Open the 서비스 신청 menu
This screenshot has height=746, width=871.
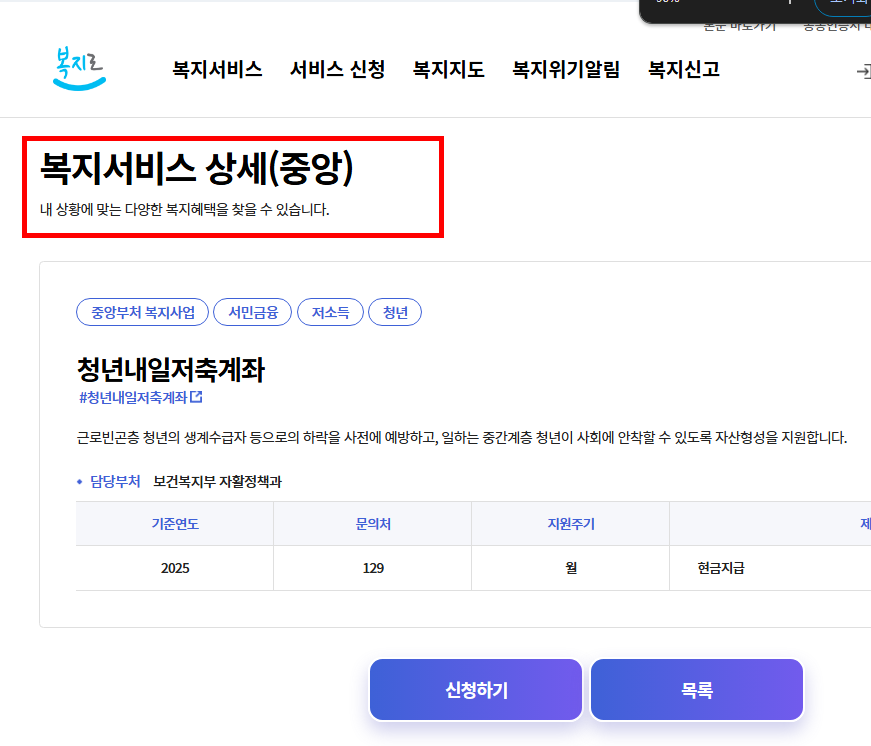[x=337, y=69]
